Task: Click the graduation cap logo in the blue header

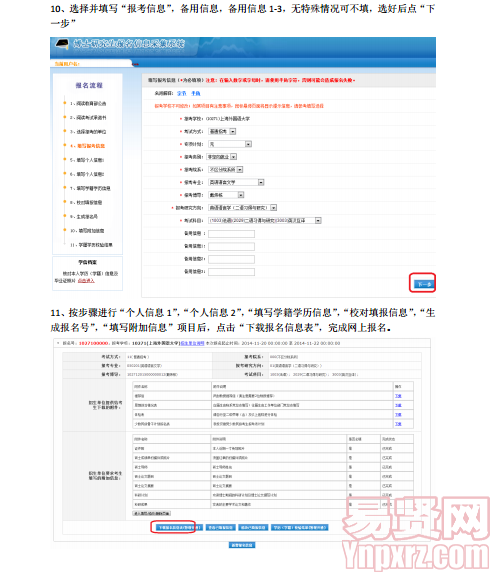Action: tap(62, 44)
